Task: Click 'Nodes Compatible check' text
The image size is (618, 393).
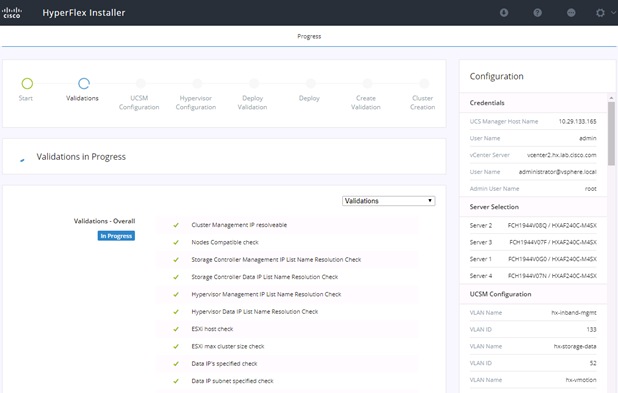Action: tap(225, 242)
